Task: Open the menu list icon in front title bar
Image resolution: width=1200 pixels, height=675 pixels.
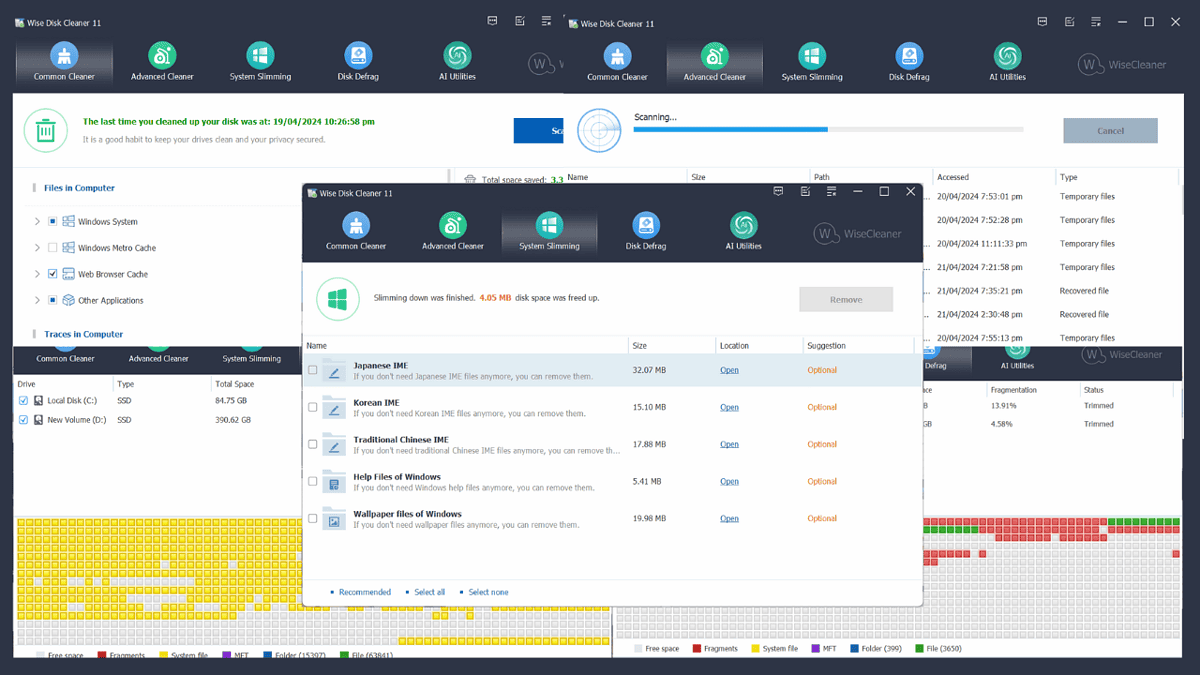Action: click(829, 191)
